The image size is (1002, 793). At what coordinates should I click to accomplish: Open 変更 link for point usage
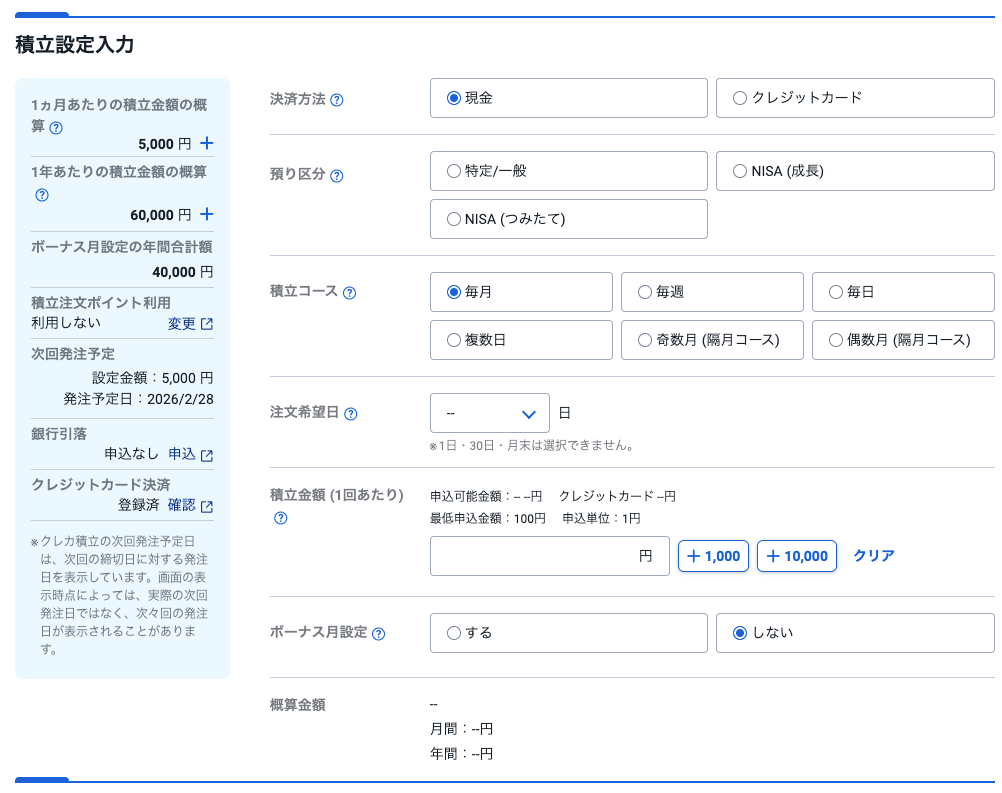point(189,324)
